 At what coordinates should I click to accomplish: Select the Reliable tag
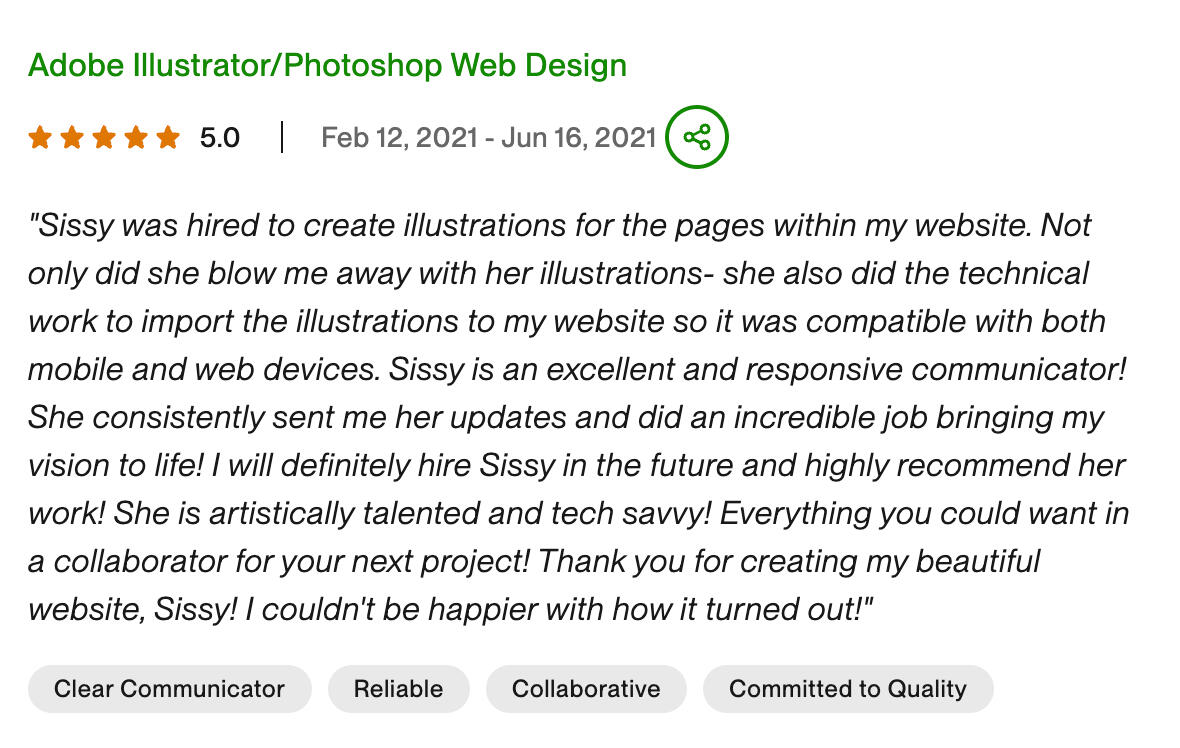point(398,689)
